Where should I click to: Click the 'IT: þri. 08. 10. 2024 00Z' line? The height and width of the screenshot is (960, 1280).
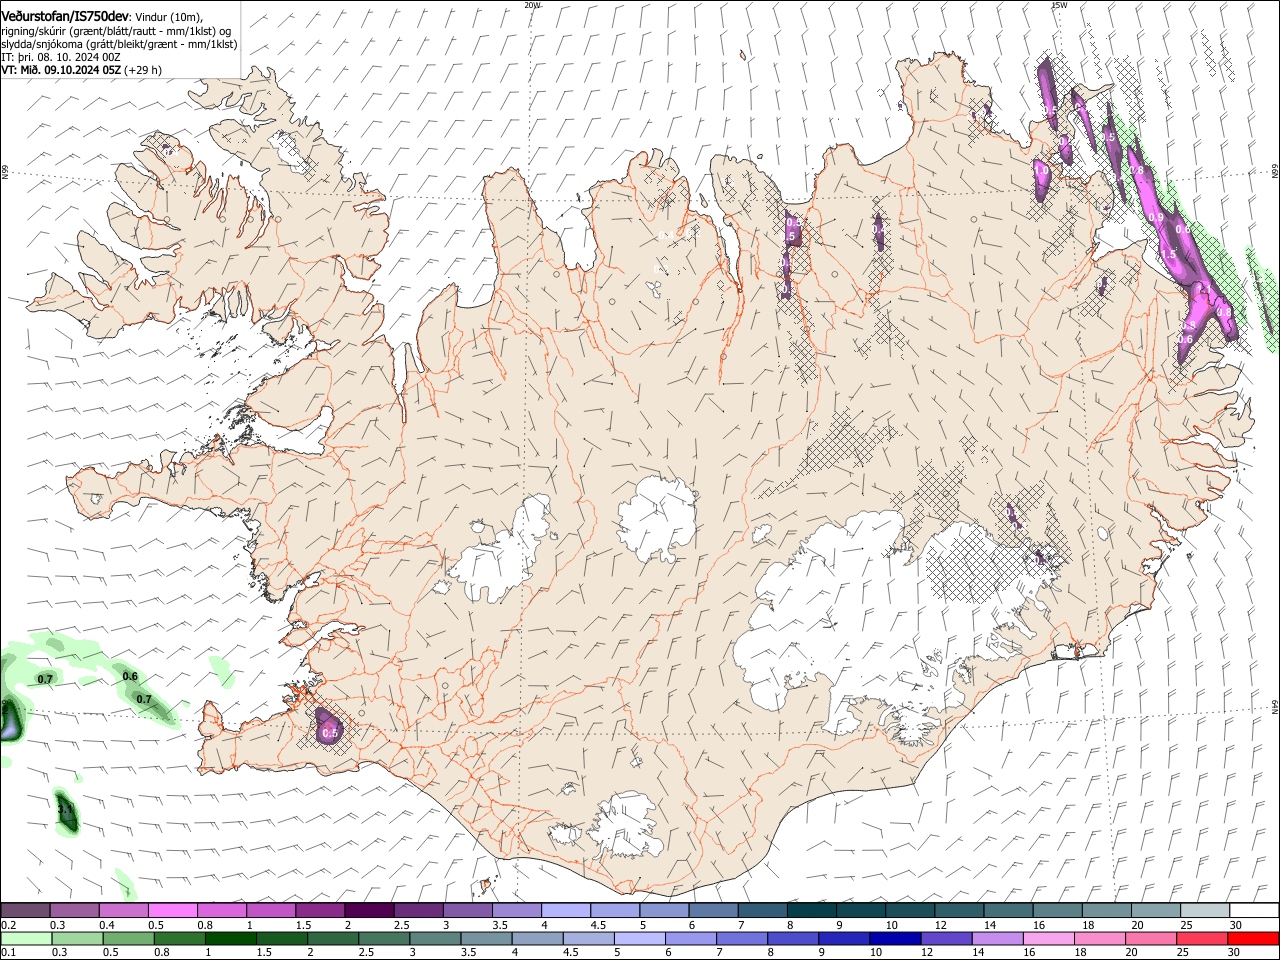(61, 57)
